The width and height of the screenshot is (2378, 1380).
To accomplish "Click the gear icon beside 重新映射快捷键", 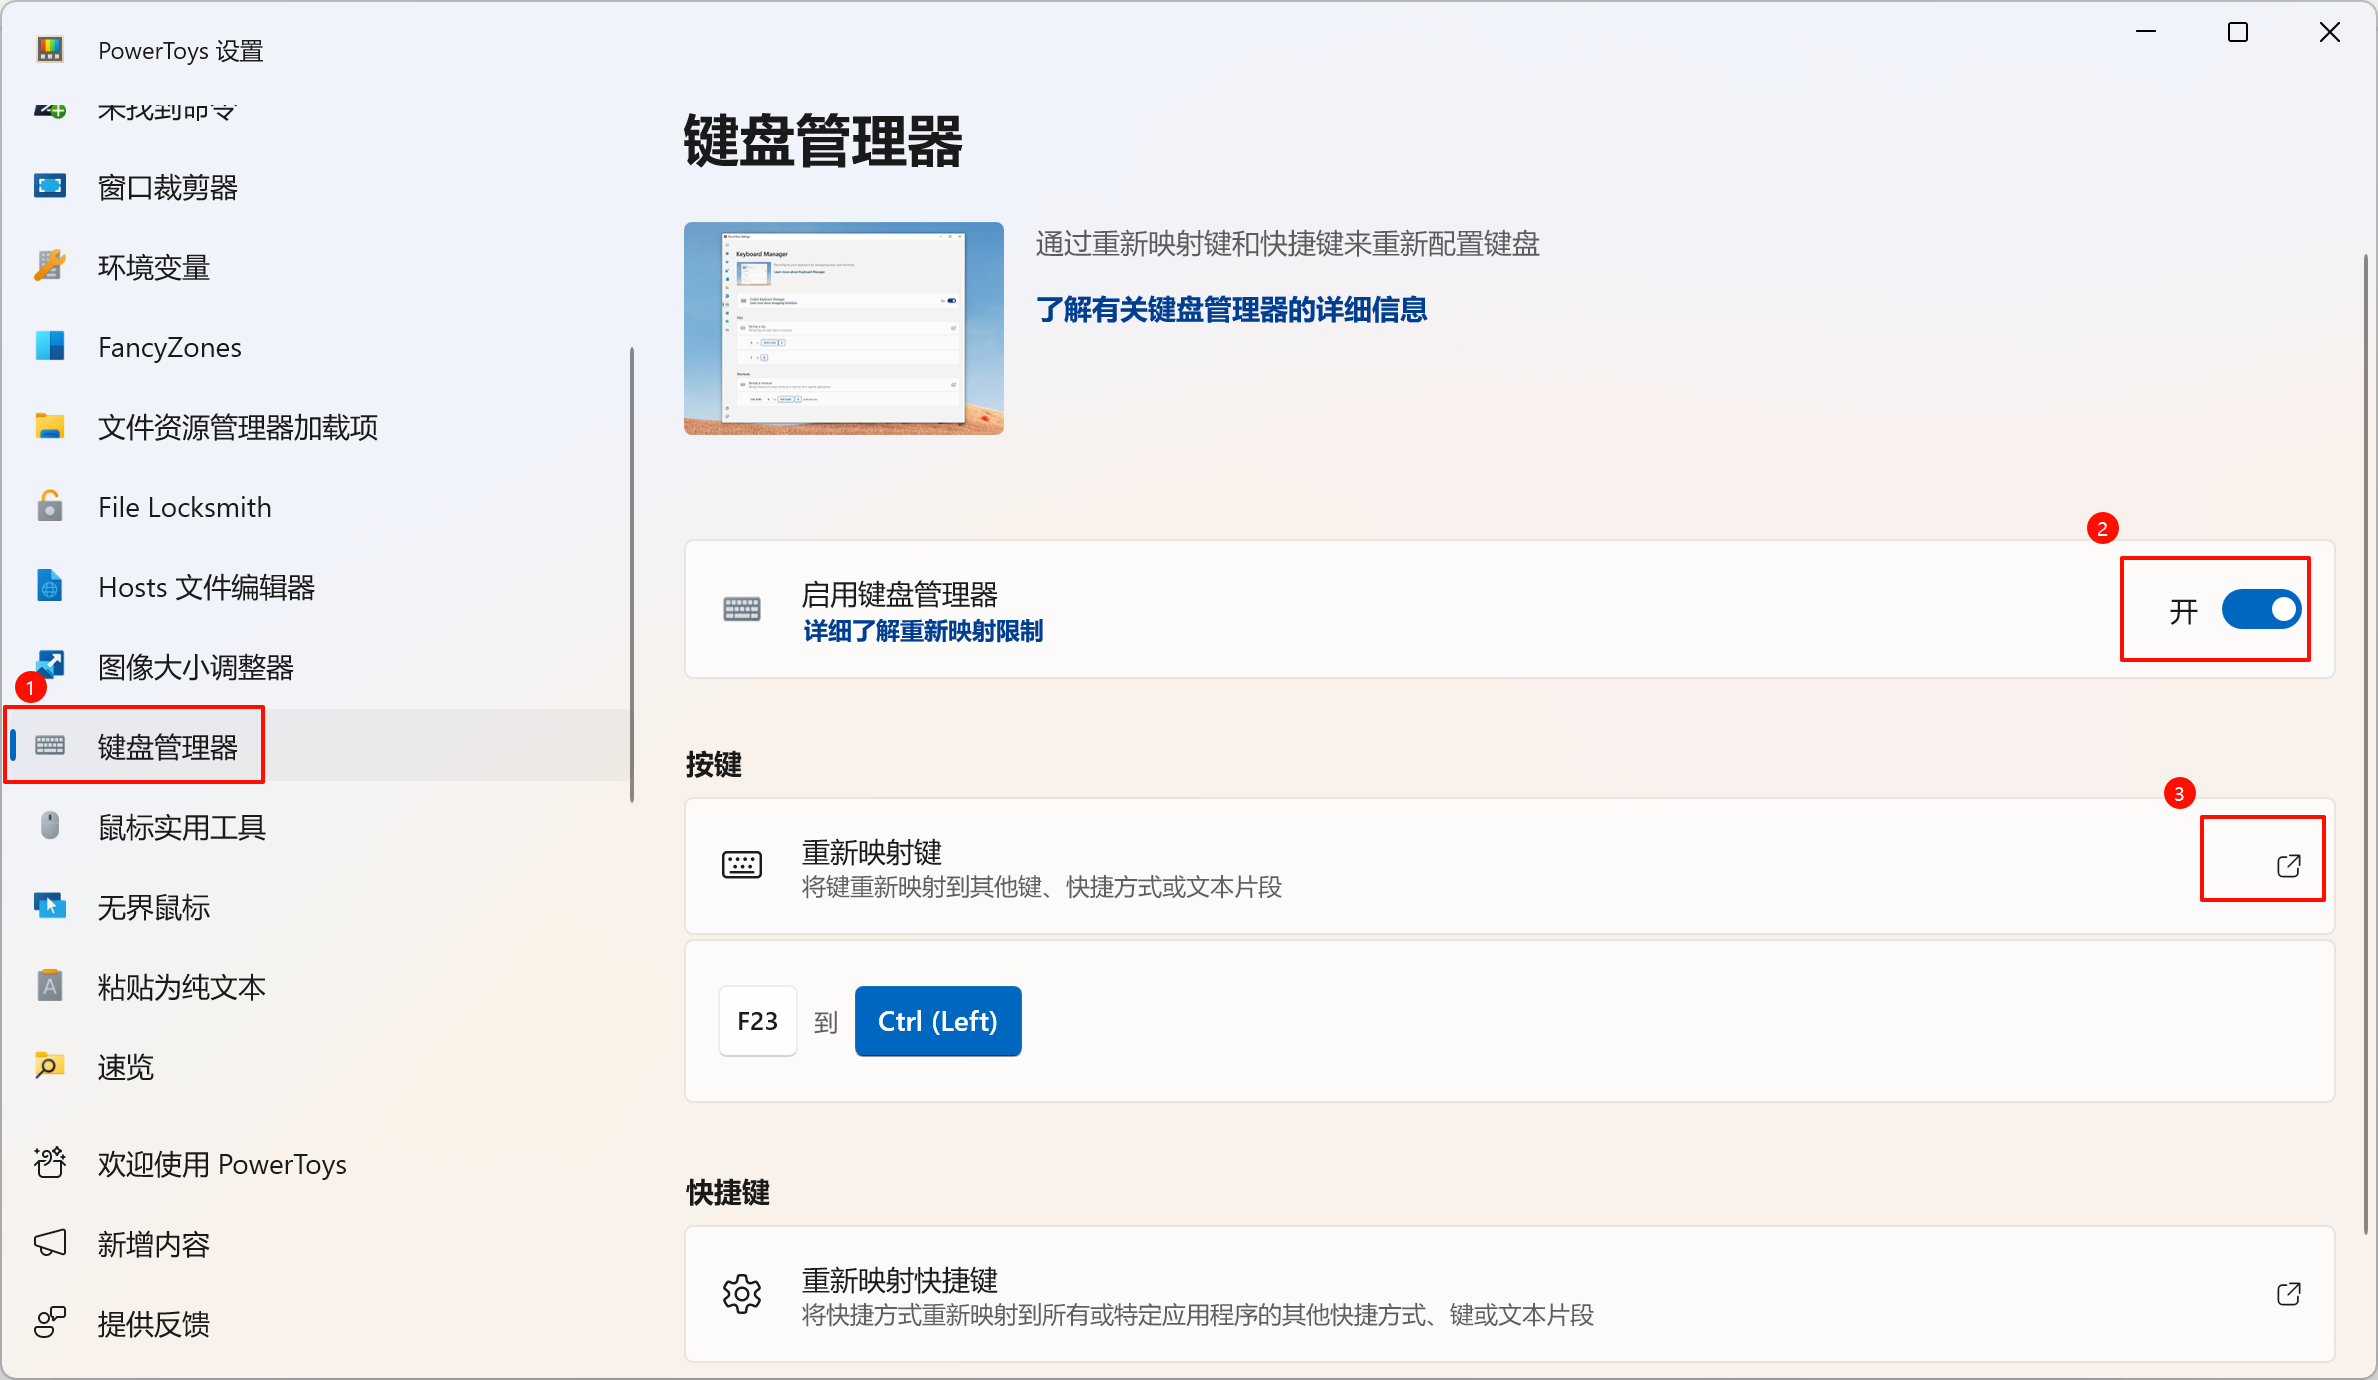I will [x=742, y=1294].
